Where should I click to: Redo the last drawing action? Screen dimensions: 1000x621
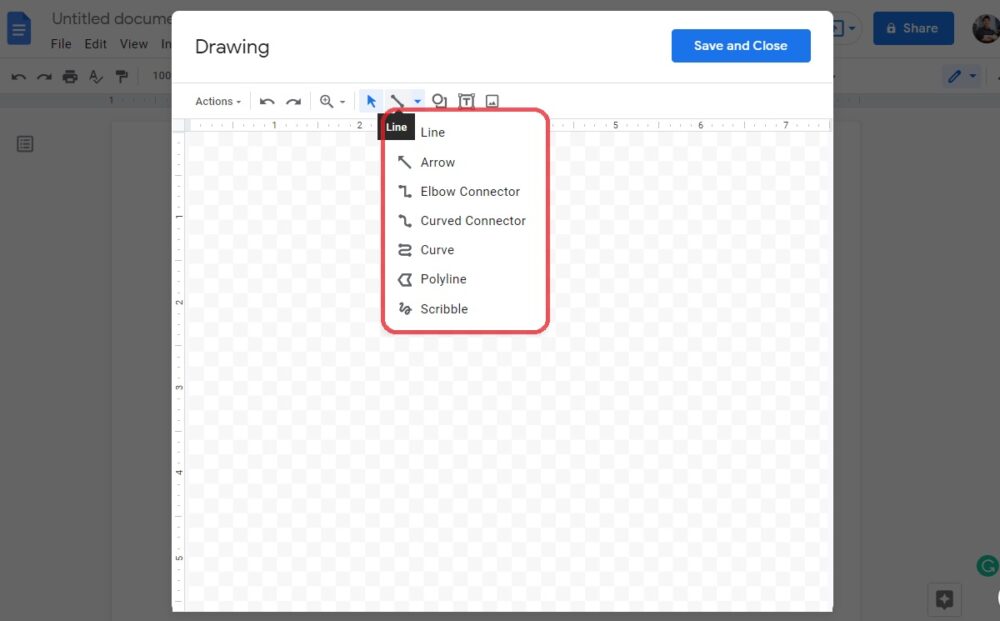coord(293,100)
